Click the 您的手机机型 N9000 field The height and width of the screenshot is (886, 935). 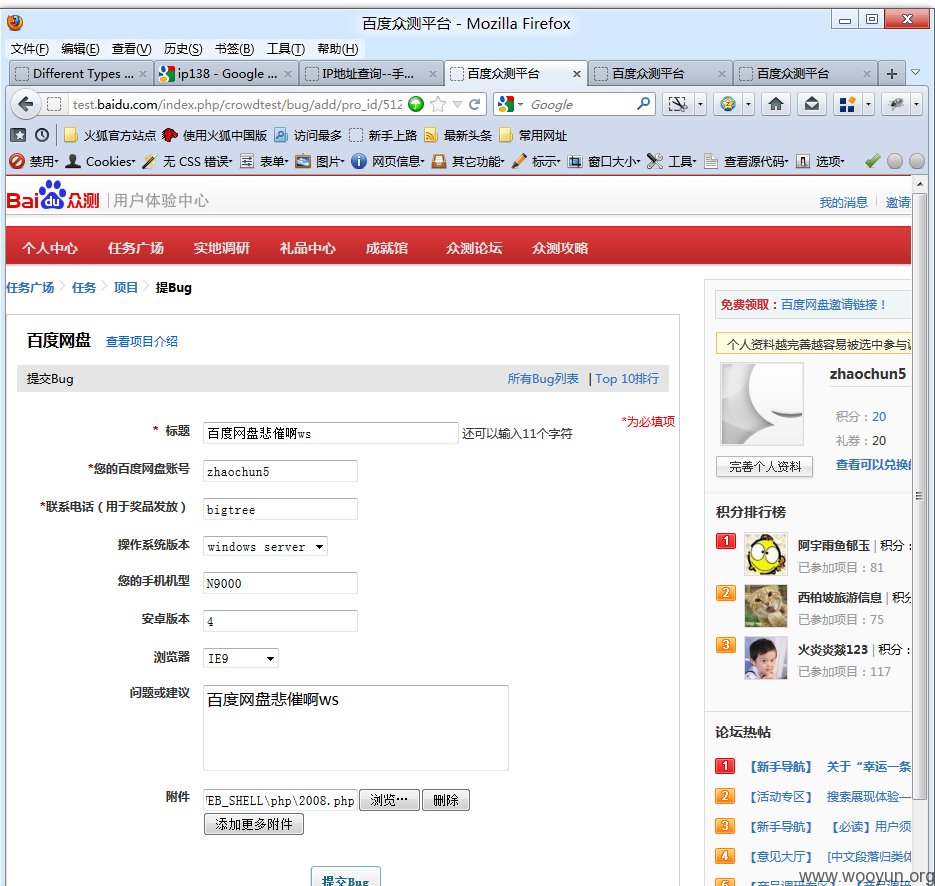[280, 583]
